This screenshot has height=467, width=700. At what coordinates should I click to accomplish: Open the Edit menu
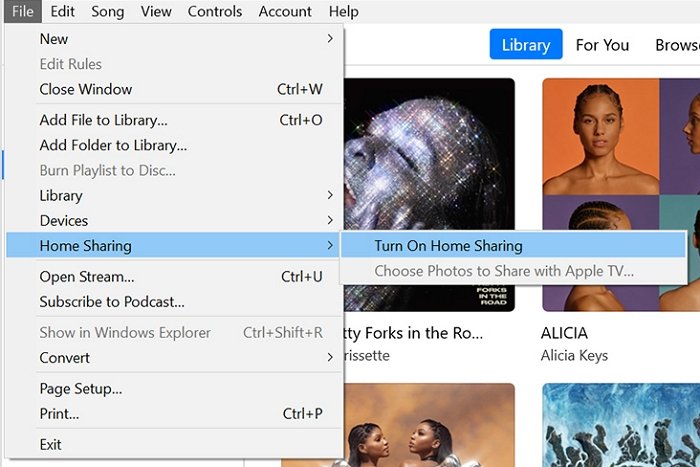pyautogui.click(x=62, y=11)
